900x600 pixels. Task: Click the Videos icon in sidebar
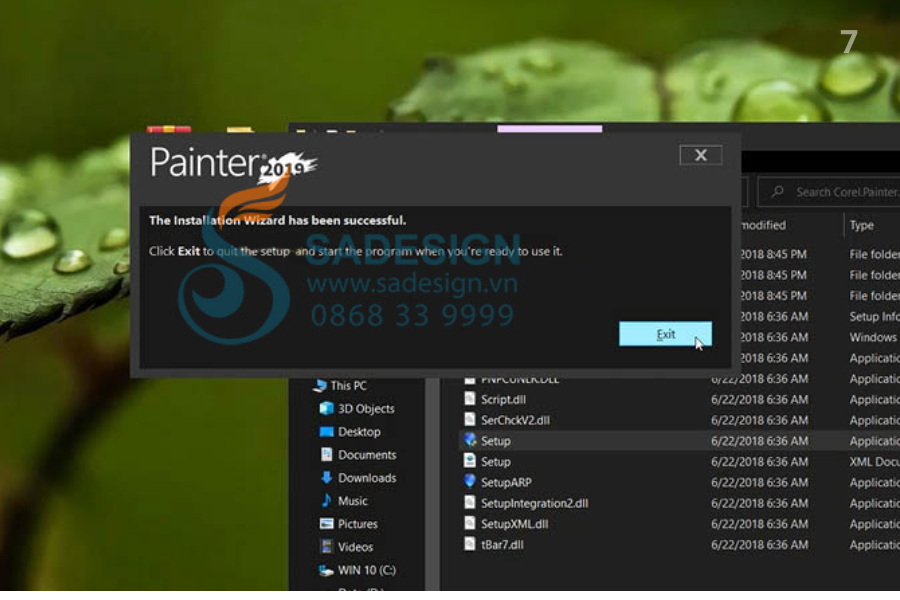326,547
